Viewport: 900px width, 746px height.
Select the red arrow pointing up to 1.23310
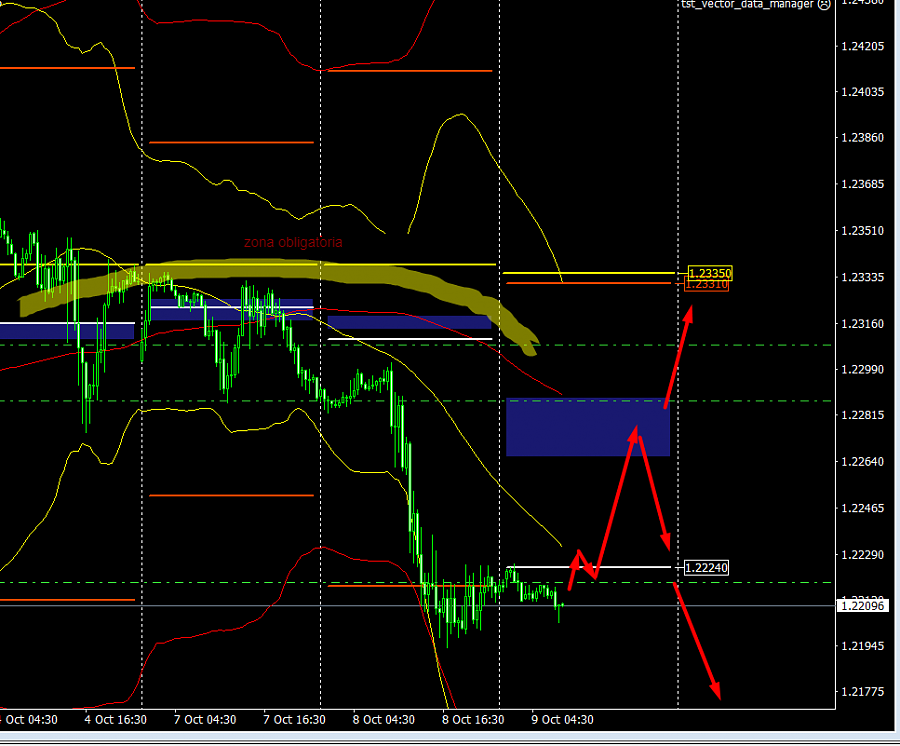677,355
